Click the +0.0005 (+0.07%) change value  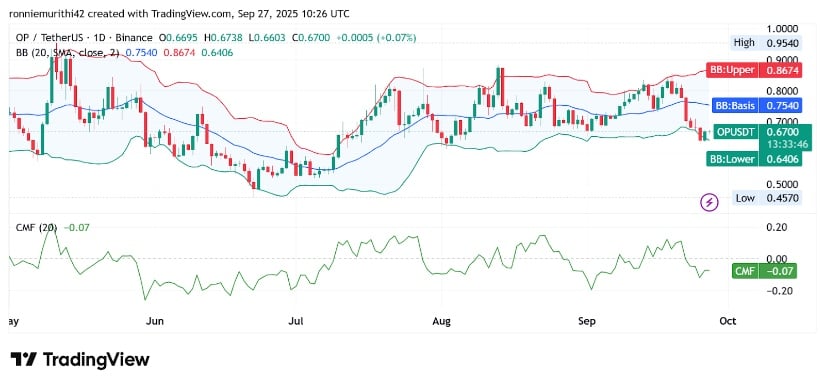377,38
